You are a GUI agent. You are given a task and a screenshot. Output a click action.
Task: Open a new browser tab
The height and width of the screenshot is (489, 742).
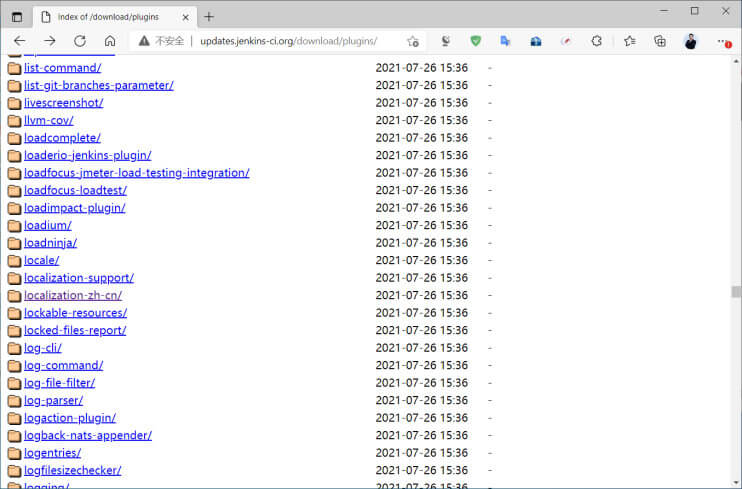(x=209, y=17)
